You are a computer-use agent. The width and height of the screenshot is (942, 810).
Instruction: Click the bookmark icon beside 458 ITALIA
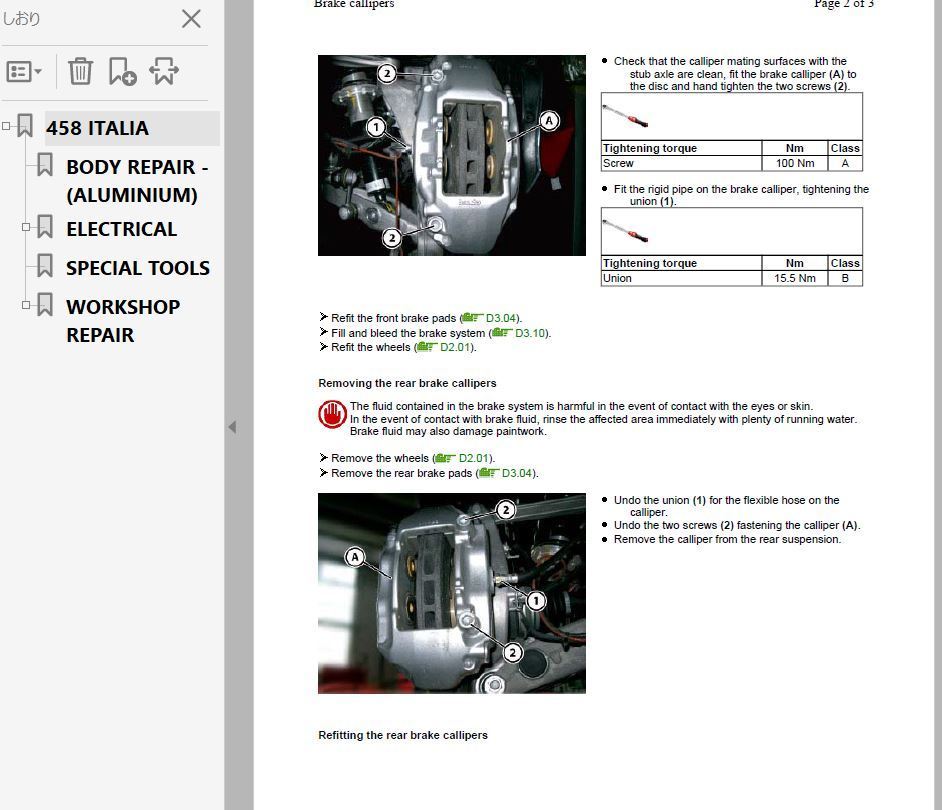[25, 126]
